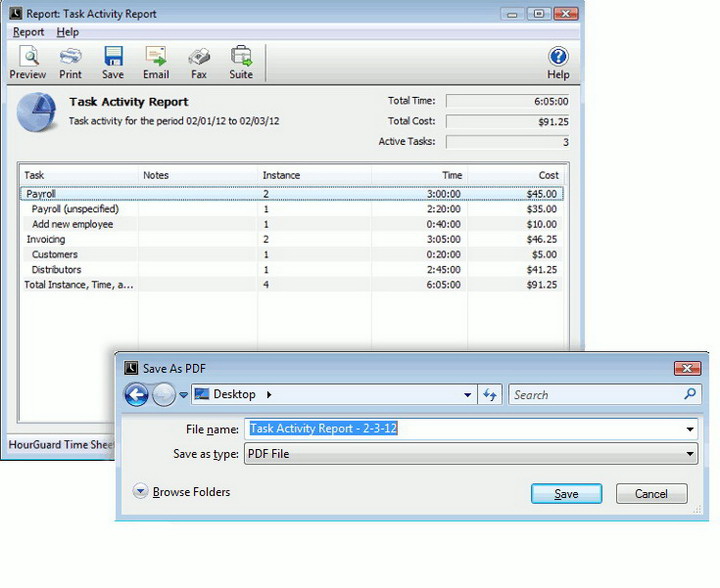Screen dimensions: 720x588
Task: Sort by the Cost column header
Action: pyautogui.click(x=517, y=175)
